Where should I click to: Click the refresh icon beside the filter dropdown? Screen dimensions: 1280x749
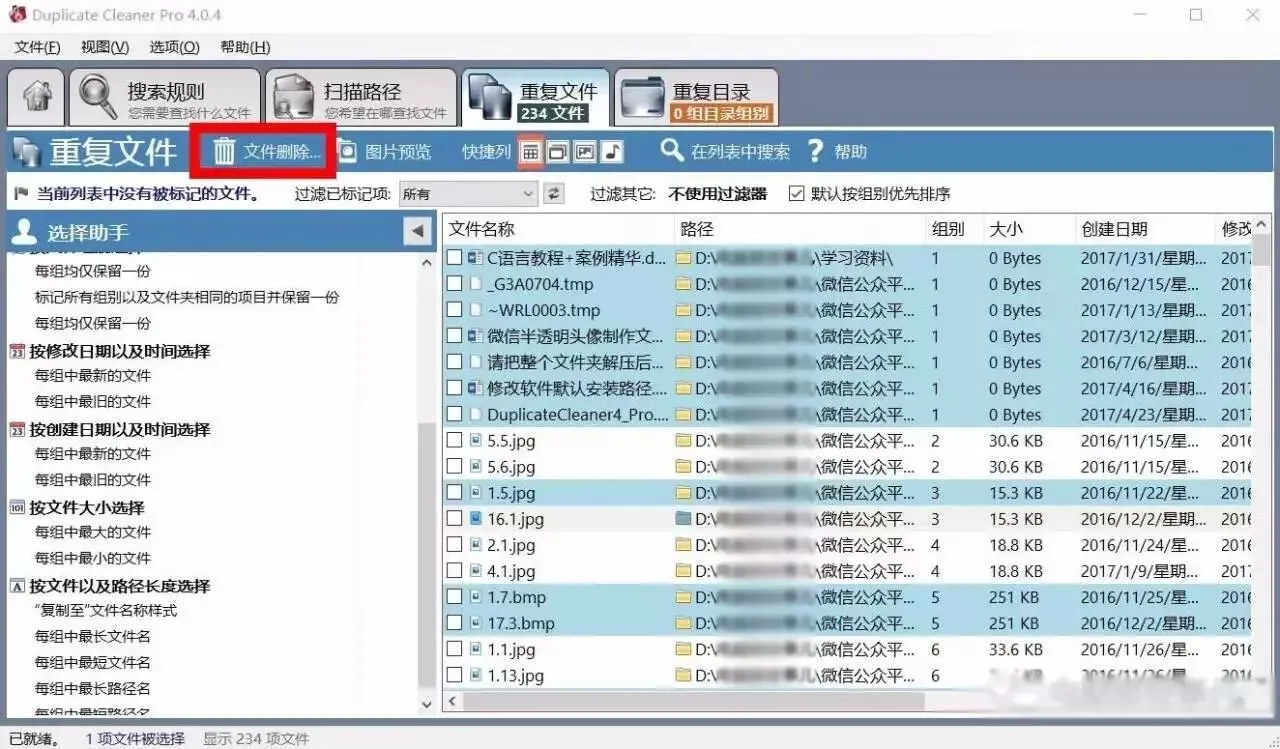(x=554, y=192)
